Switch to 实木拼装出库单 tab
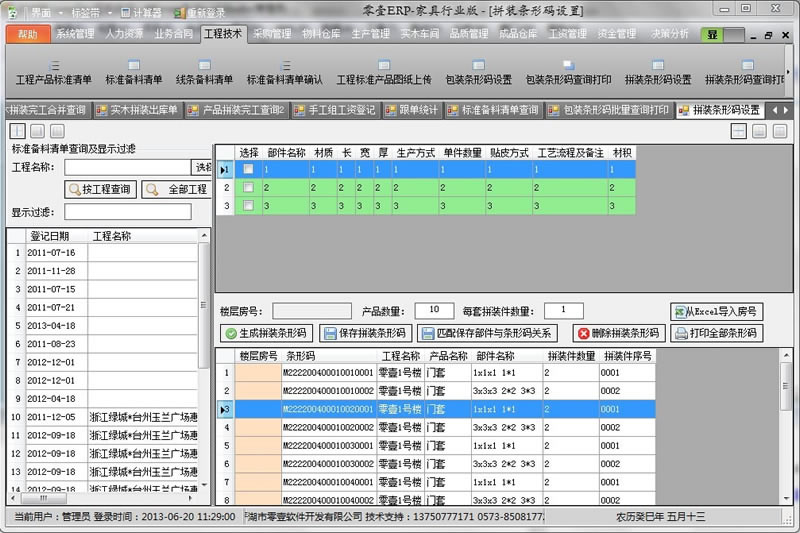Viewport: 800px width, 533px height. click(x=138, y=110)
